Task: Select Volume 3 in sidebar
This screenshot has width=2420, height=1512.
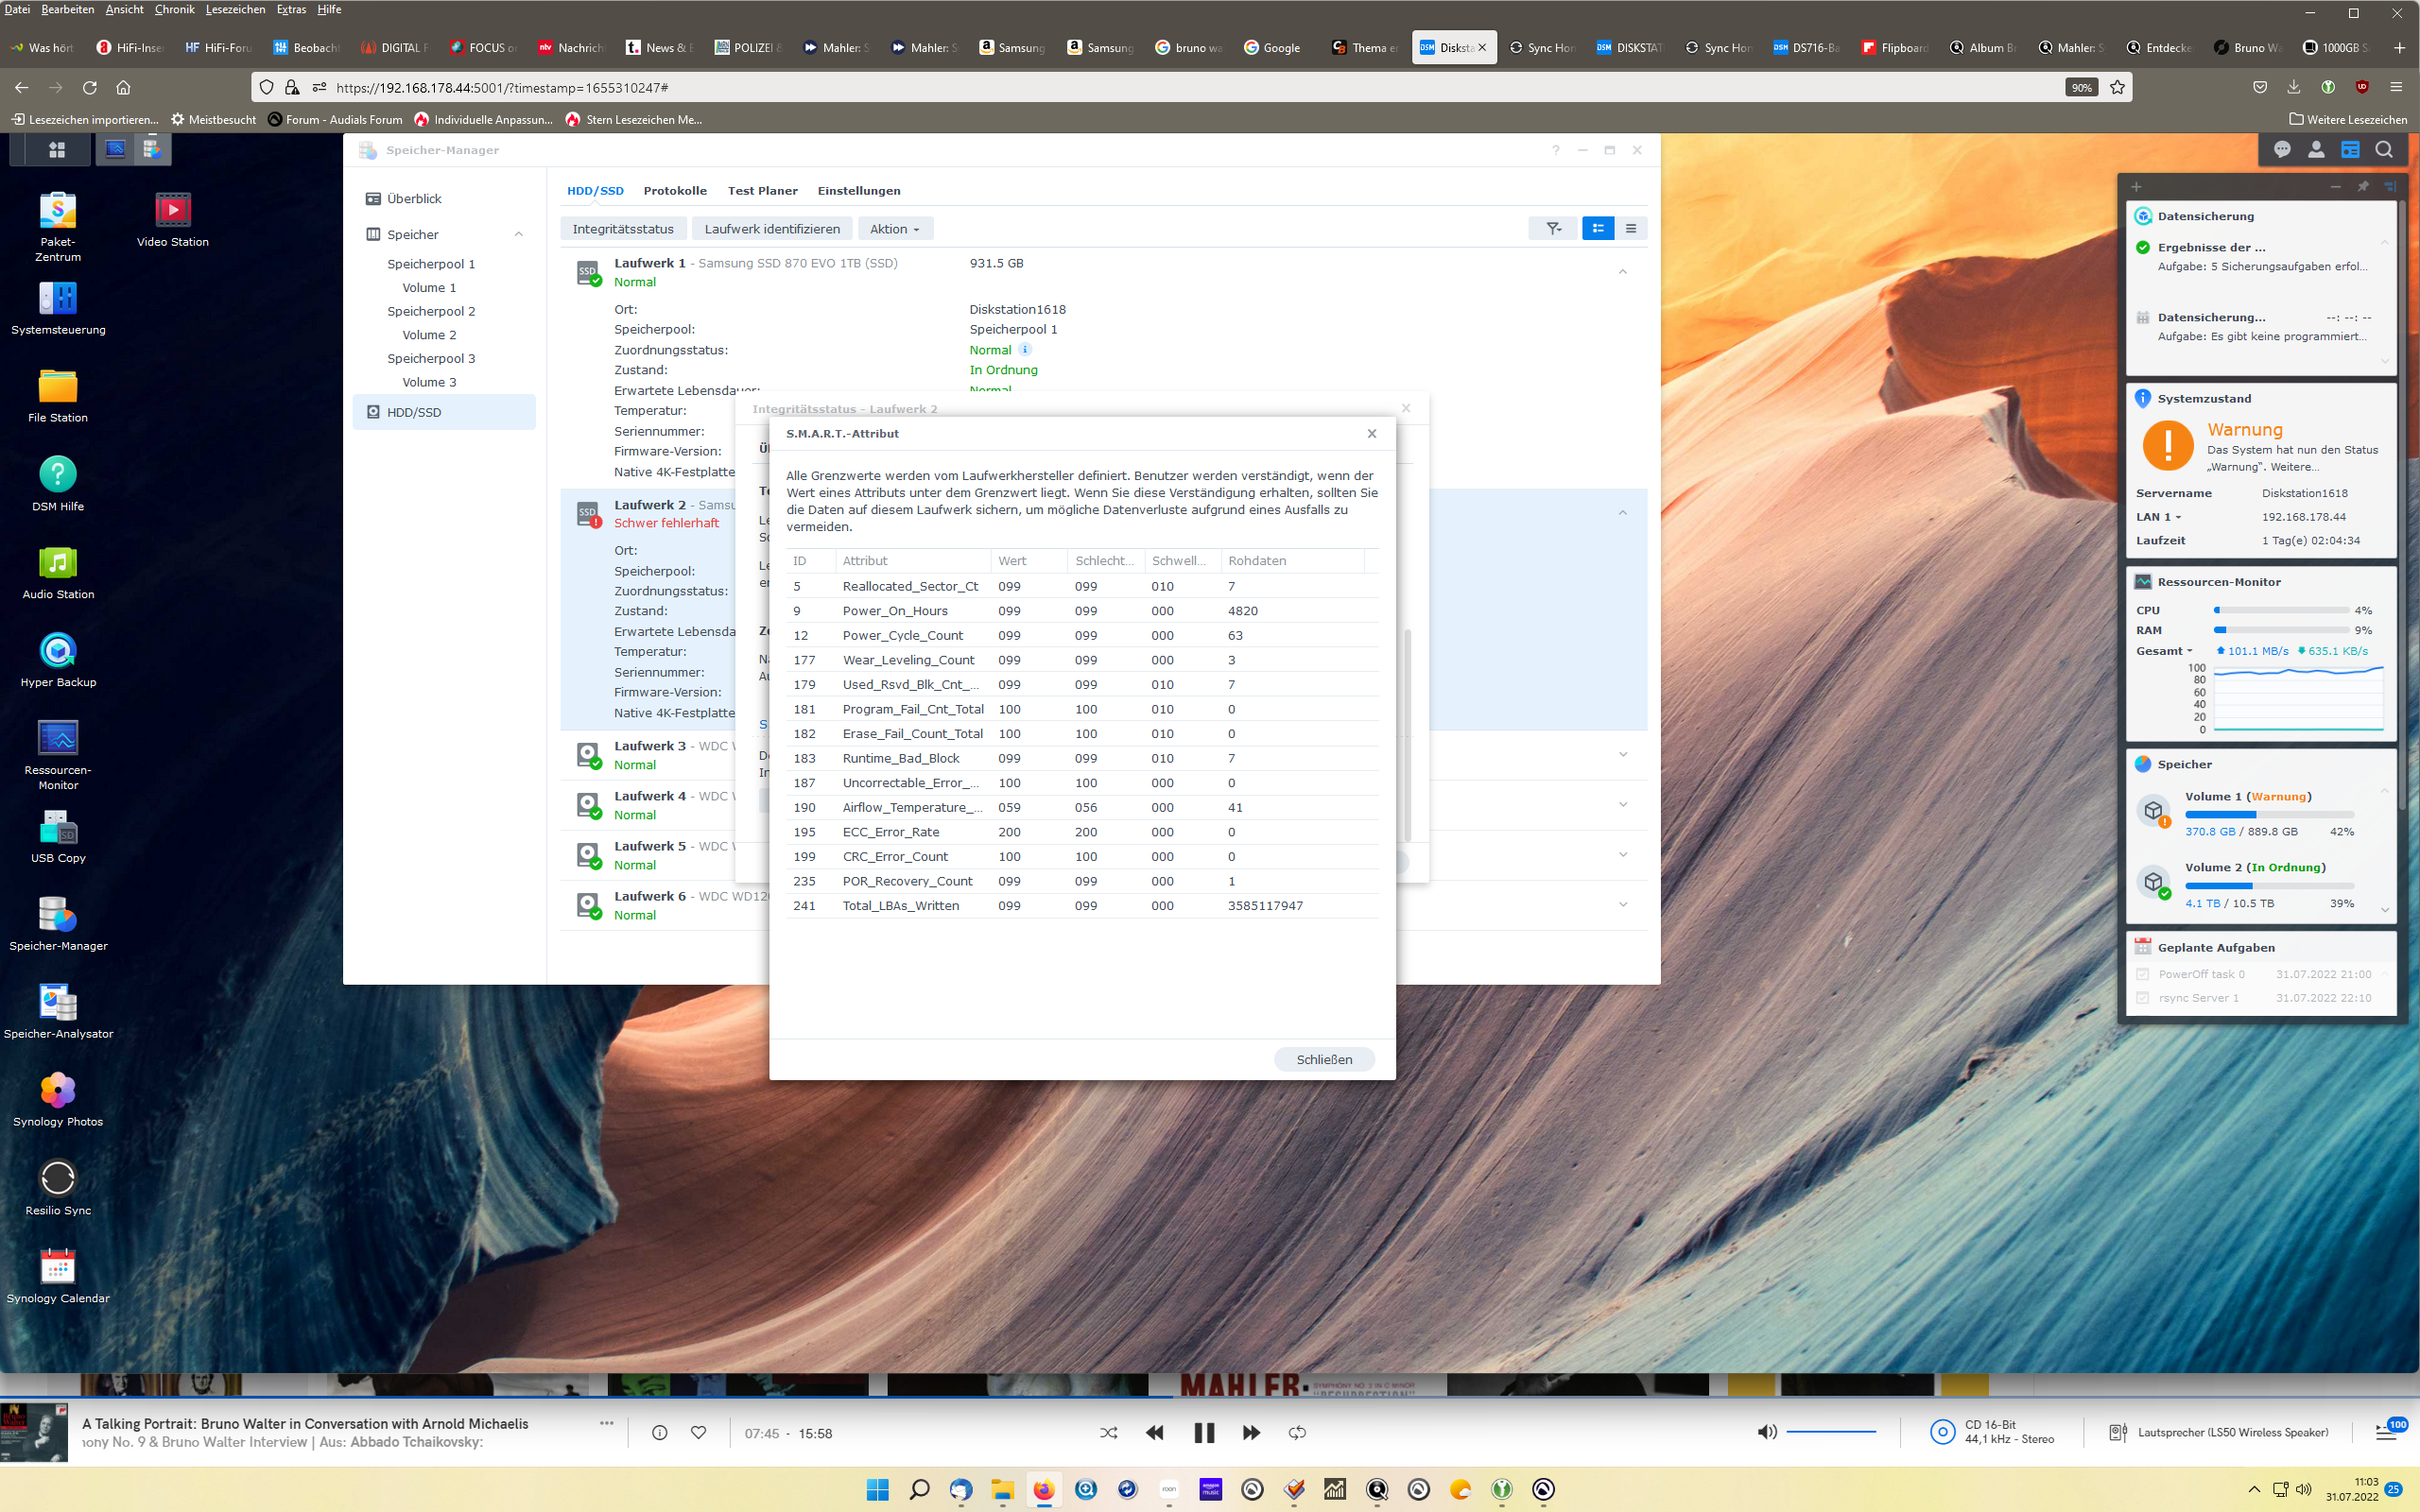Action: pyautogui.click(x=429, y=382)
